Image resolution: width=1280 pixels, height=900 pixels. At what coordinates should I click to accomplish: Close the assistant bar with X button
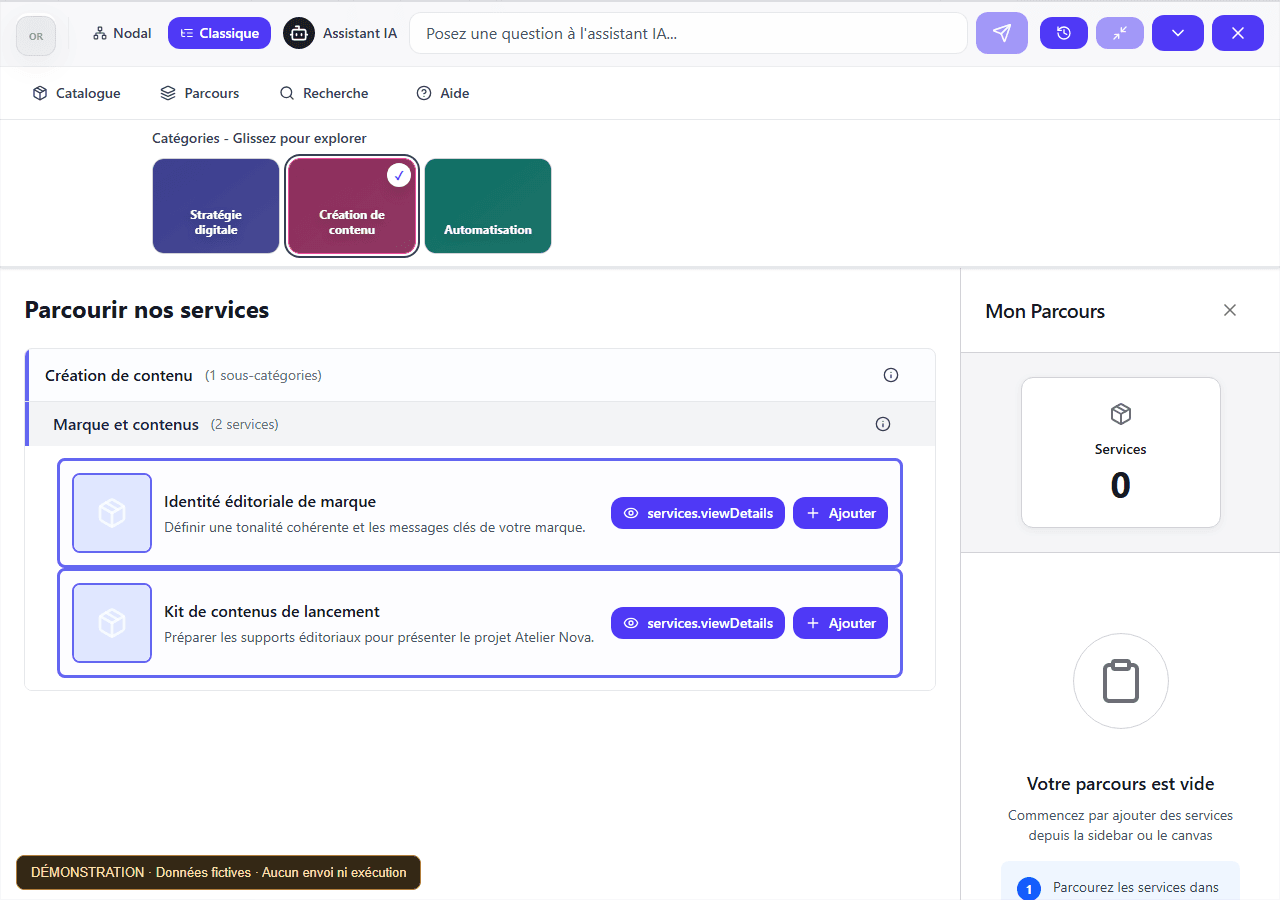coord(1238,33)
